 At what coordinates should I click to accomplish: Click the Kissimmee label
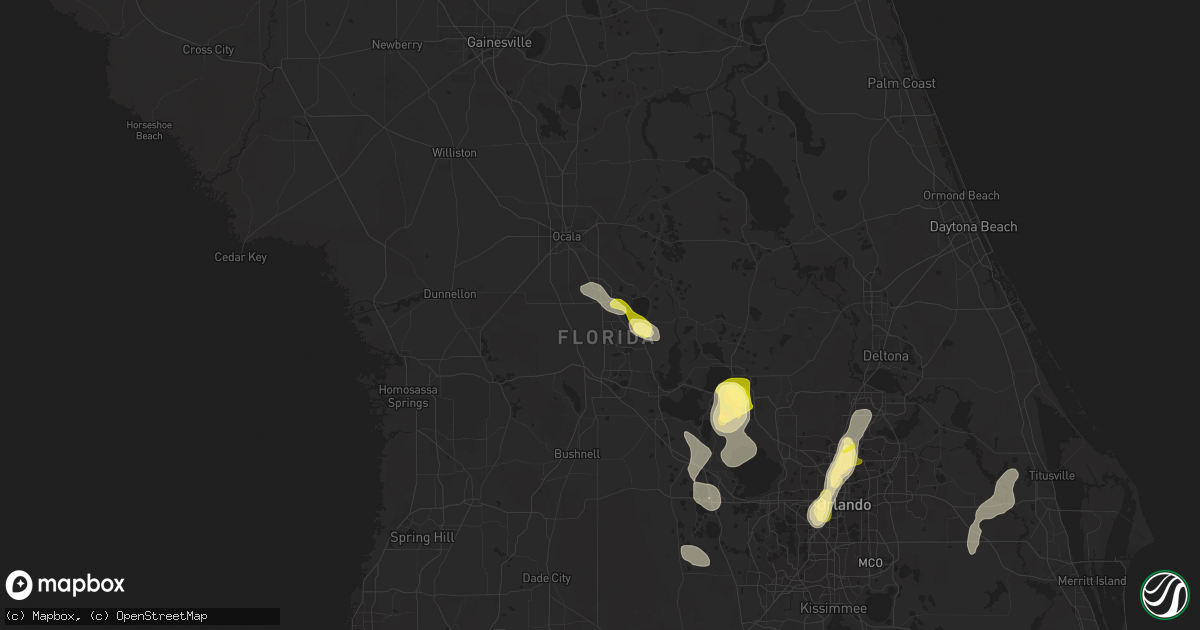tap(833, 608)
